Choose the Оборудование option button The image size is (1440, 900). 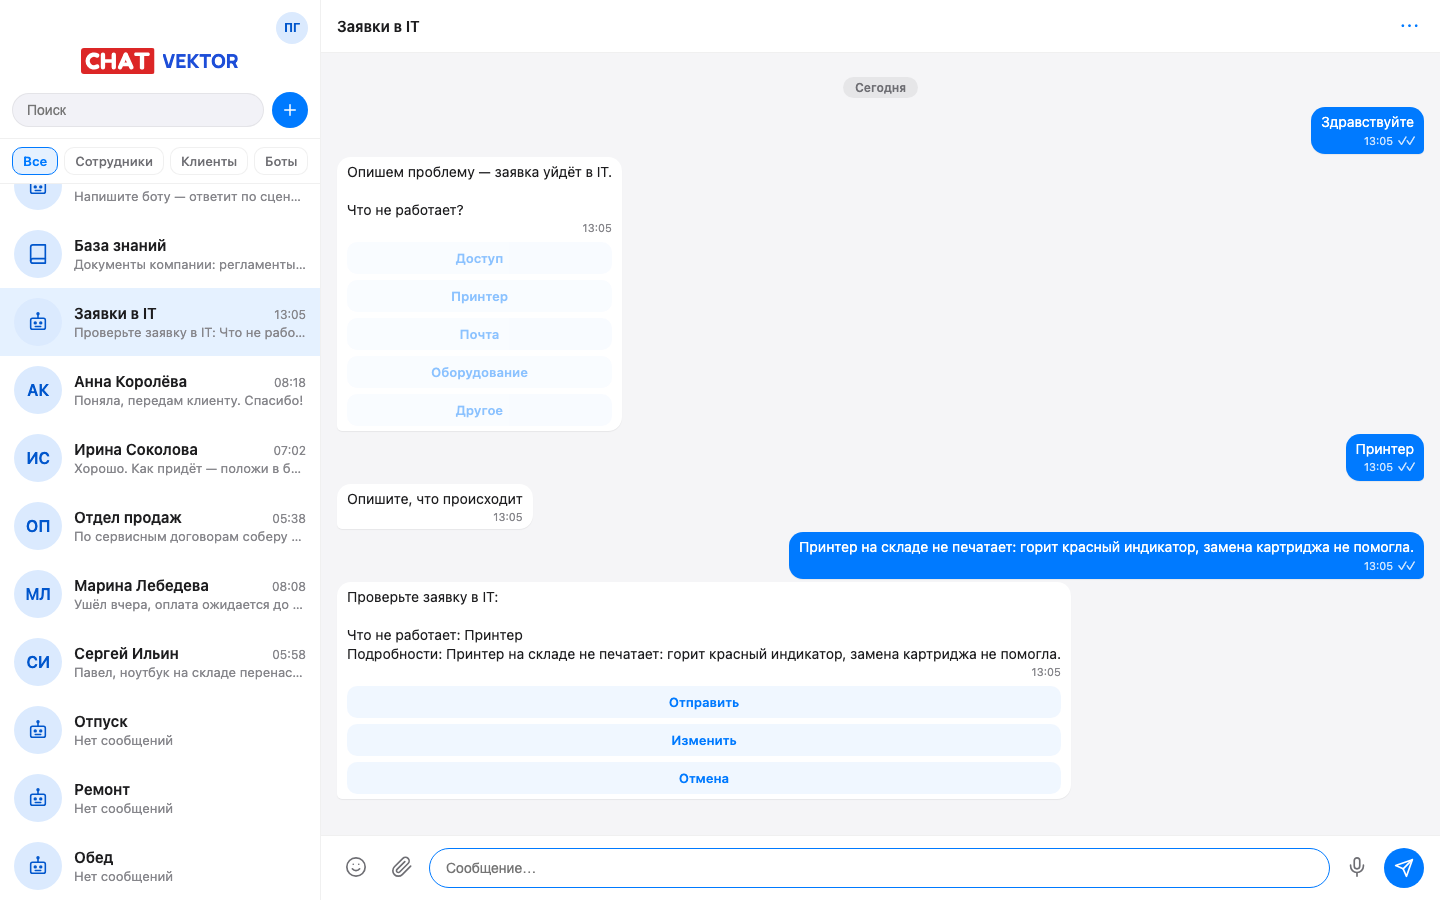coord(479,372)
